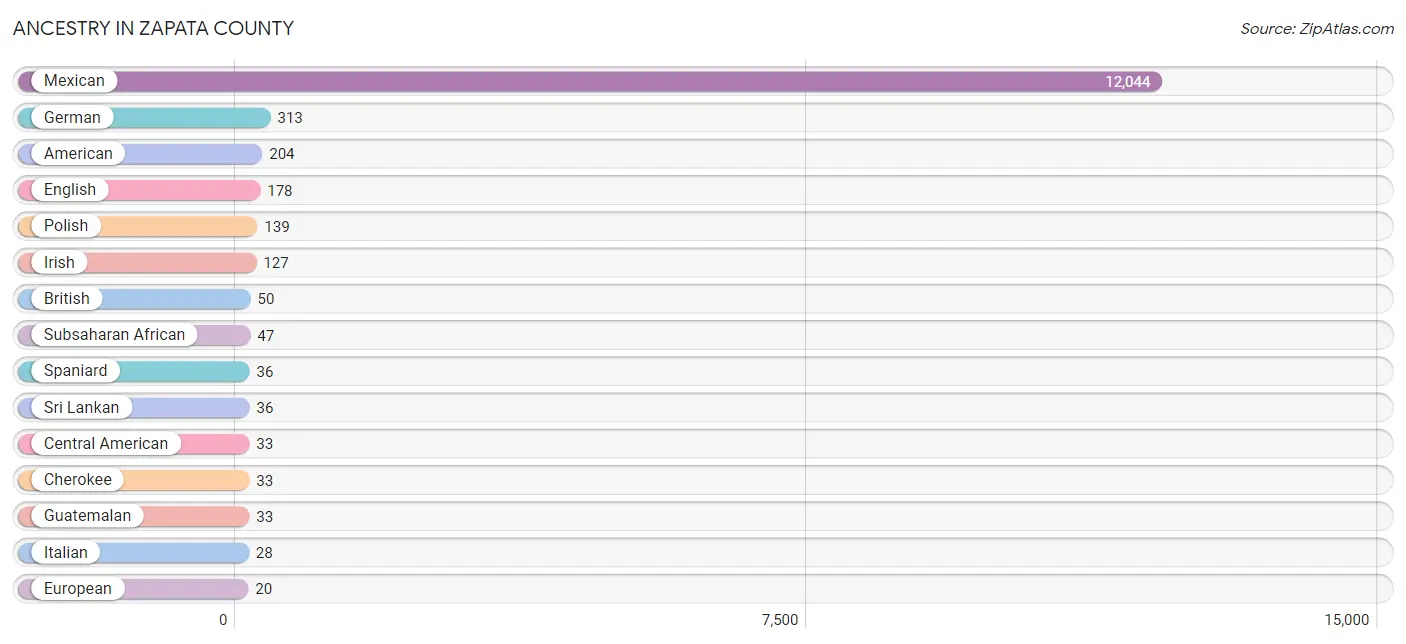Select the Subsaharan African label
This screenshot has width=1406, height=644.
[x=114, y=335]
